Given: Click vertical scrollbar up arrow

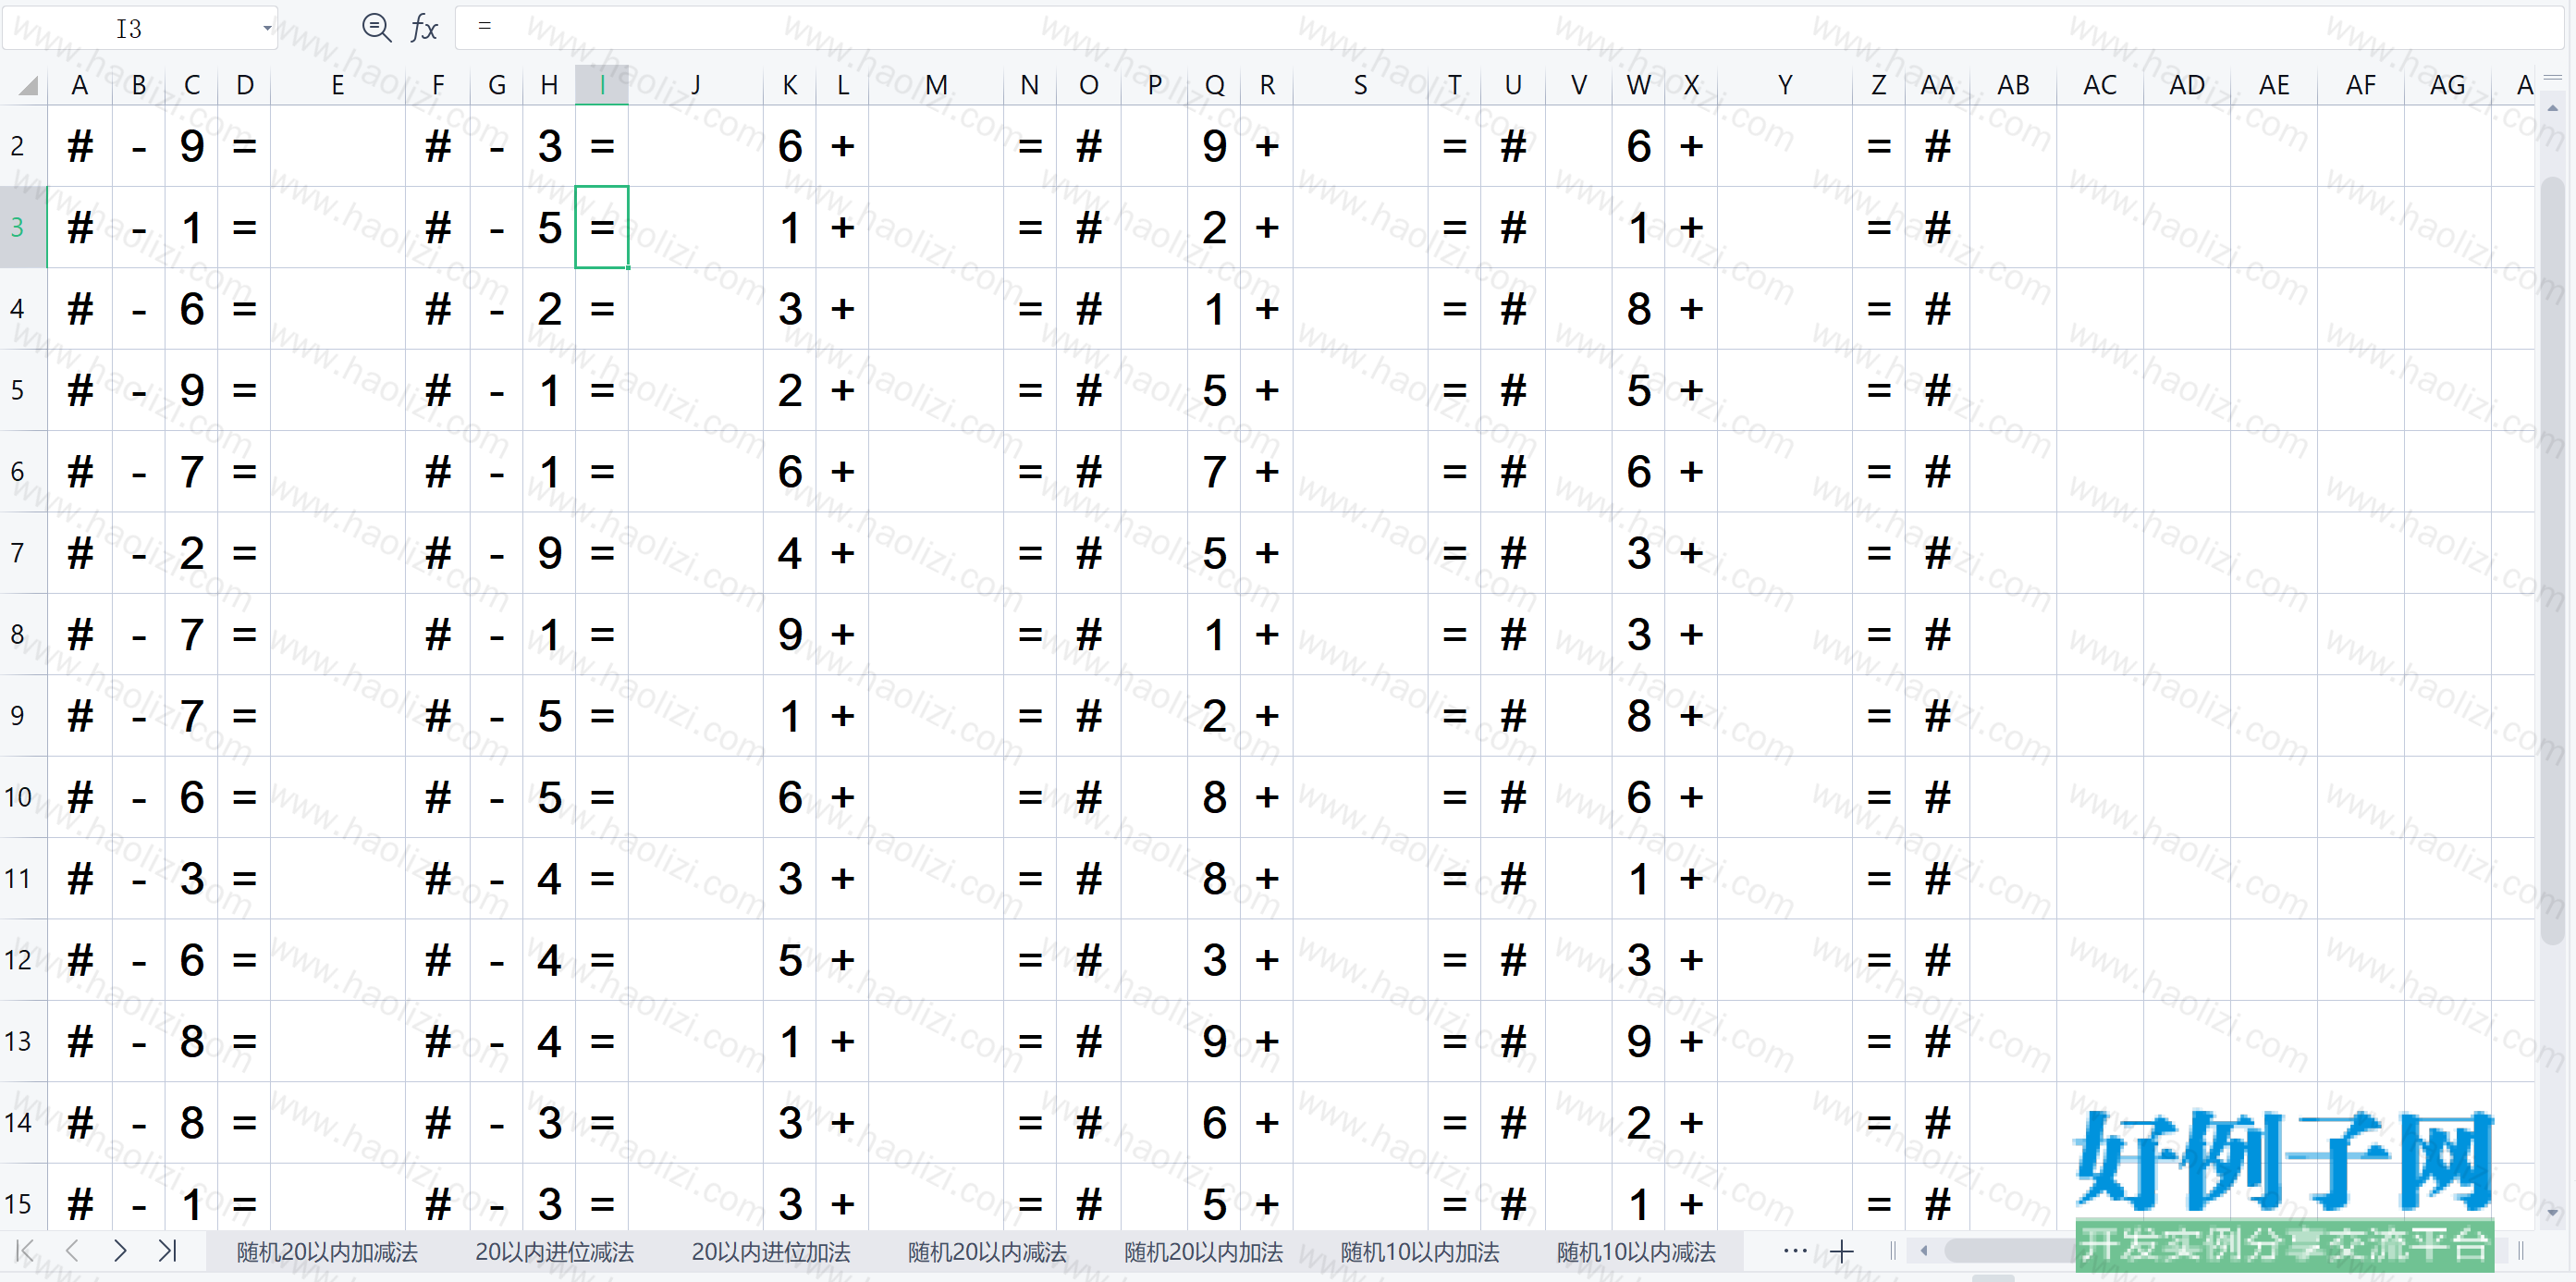Looking at the screenshot, I should coord(2553,107).
